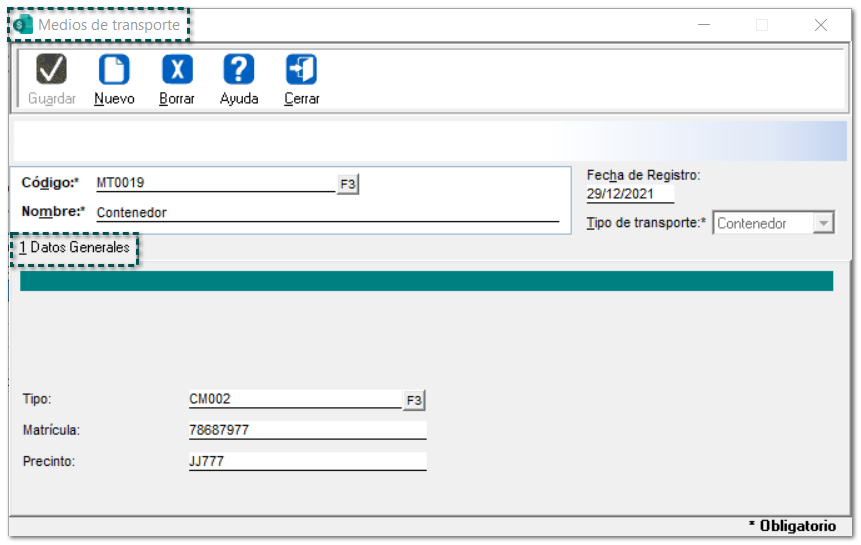Maximize the Medios de transporte window

pos(762,25)
